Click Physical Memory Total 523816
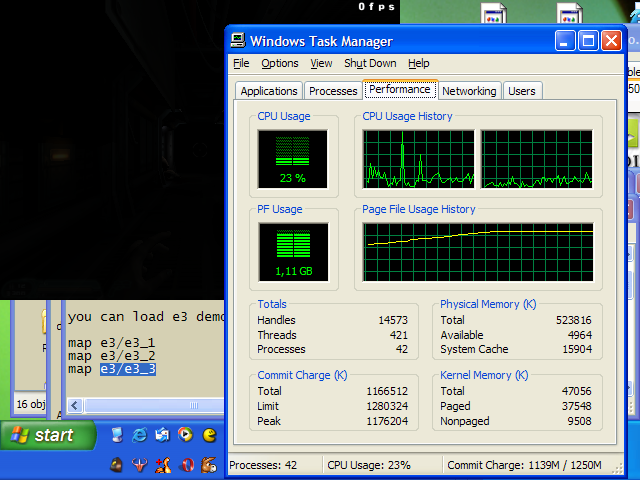The image size is (640, 480). pos(573,320)
